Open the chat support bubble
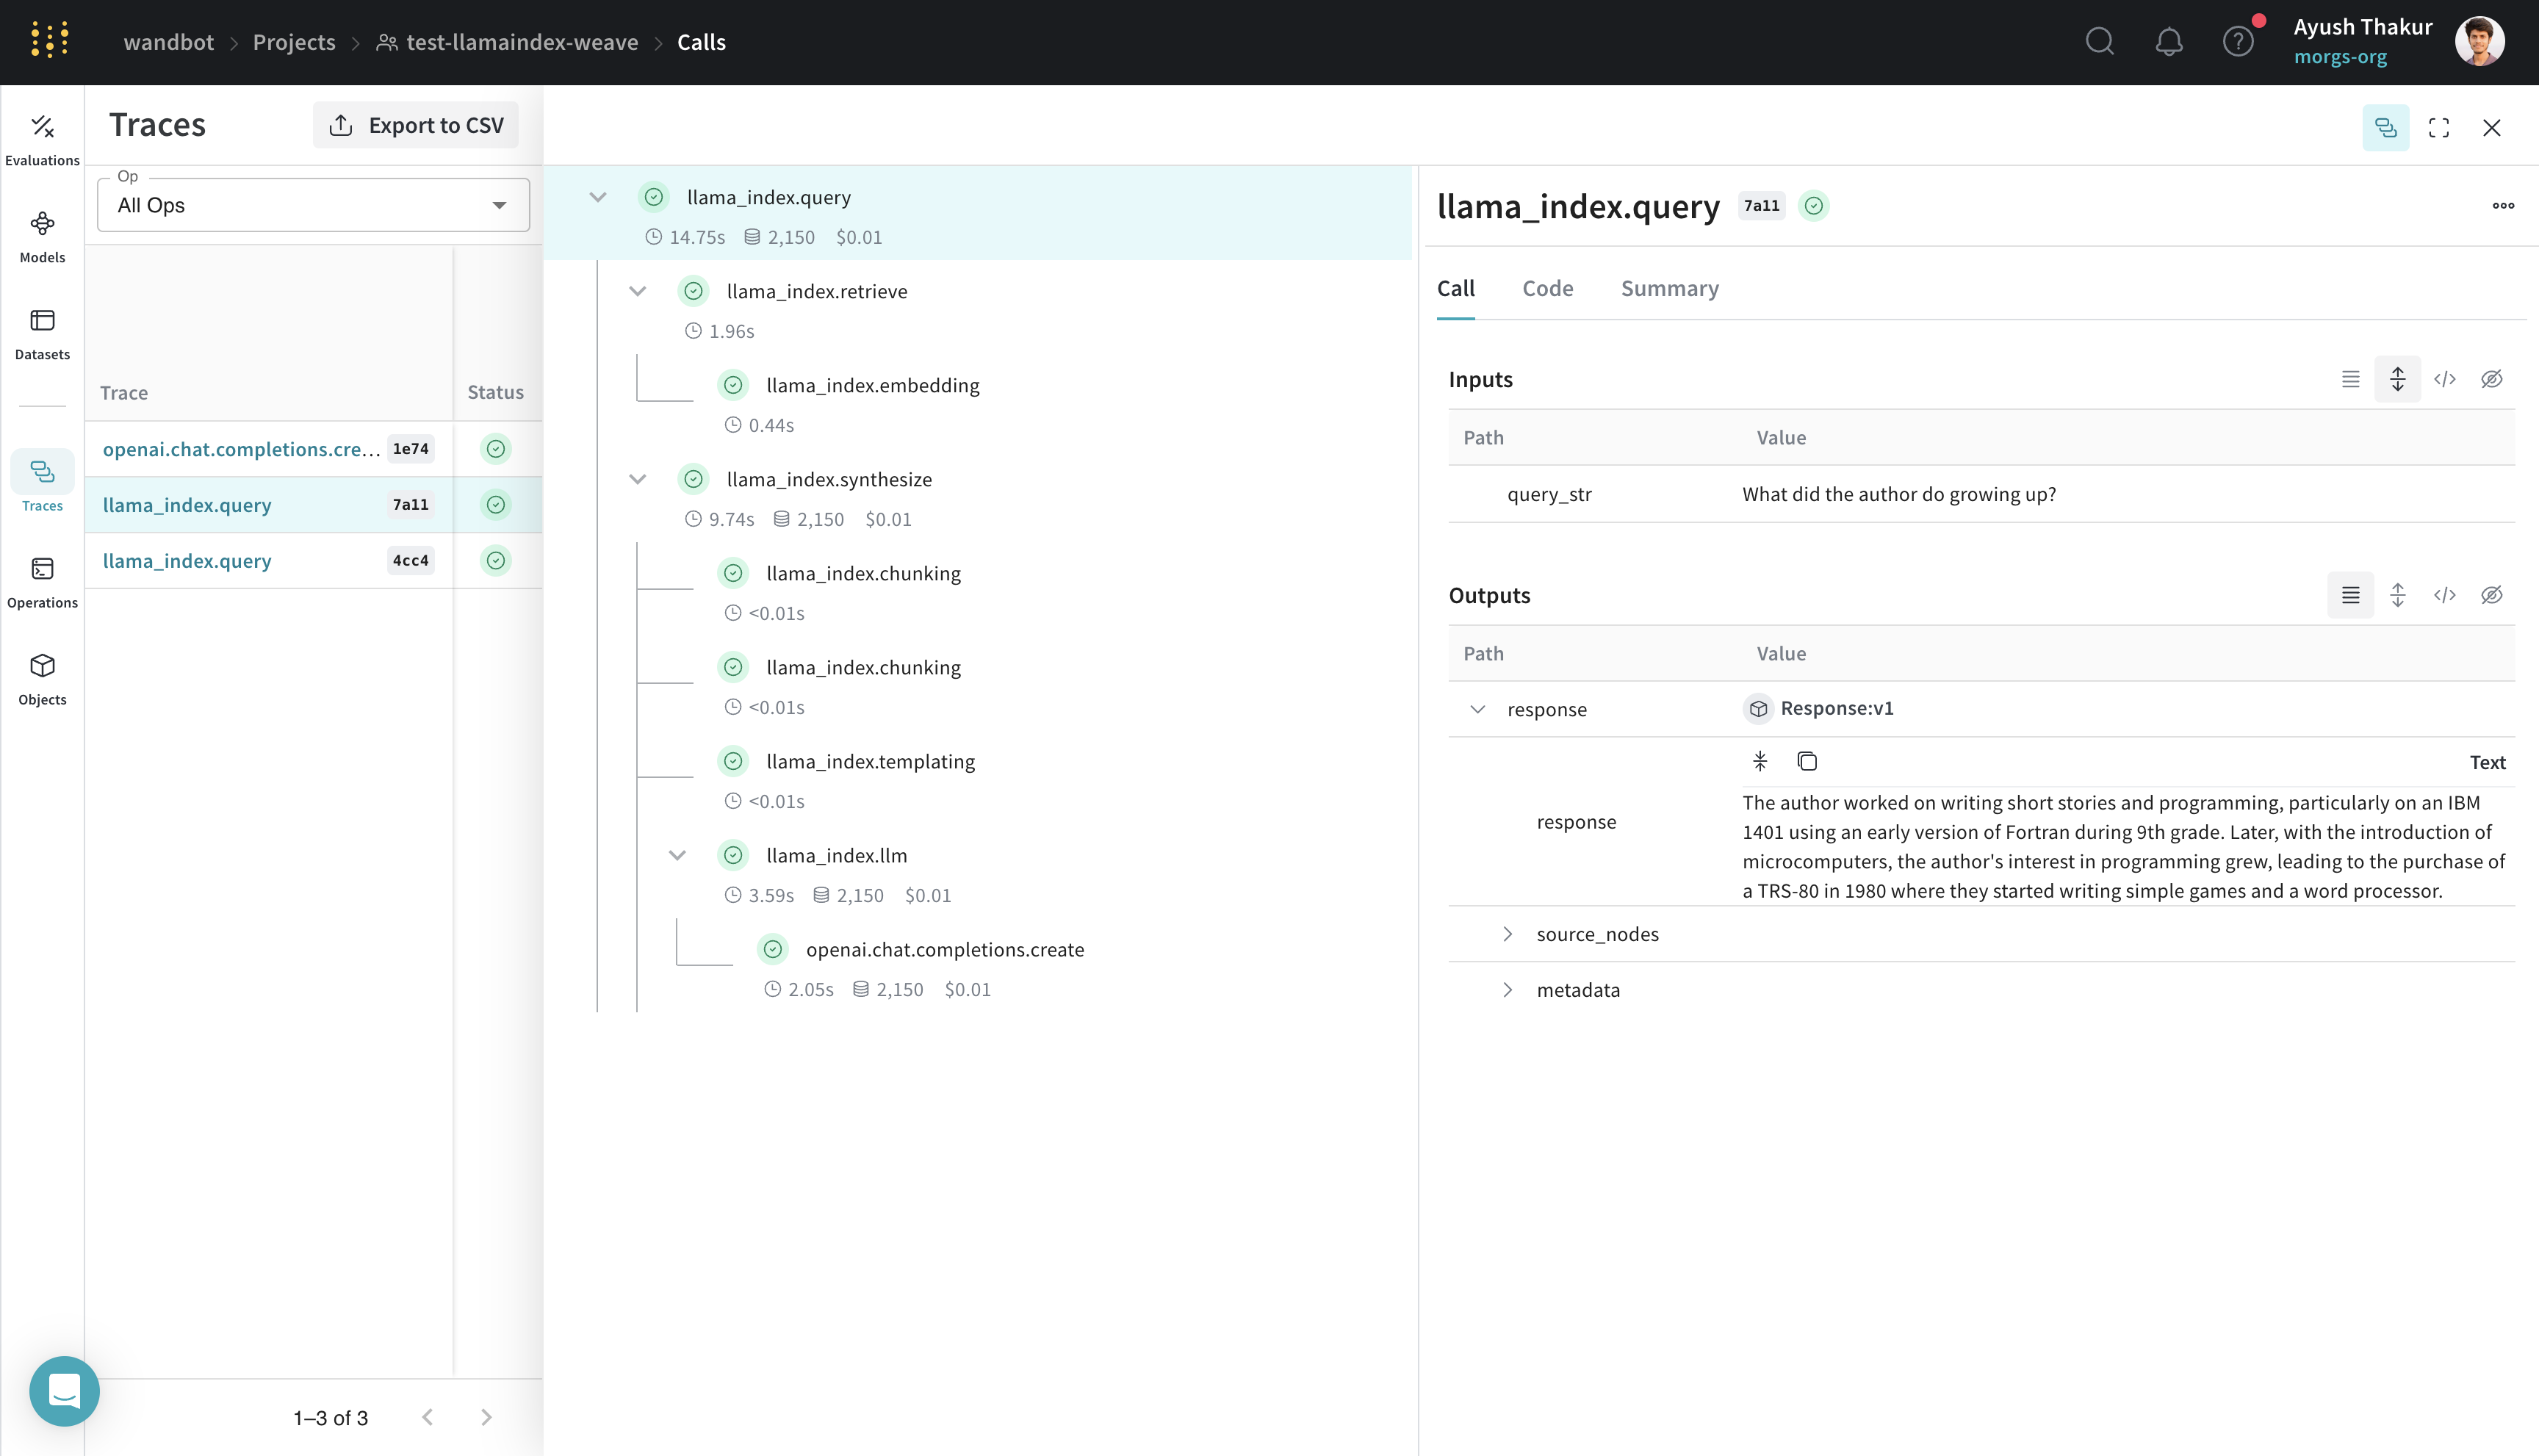 (x=64, y=1390)
